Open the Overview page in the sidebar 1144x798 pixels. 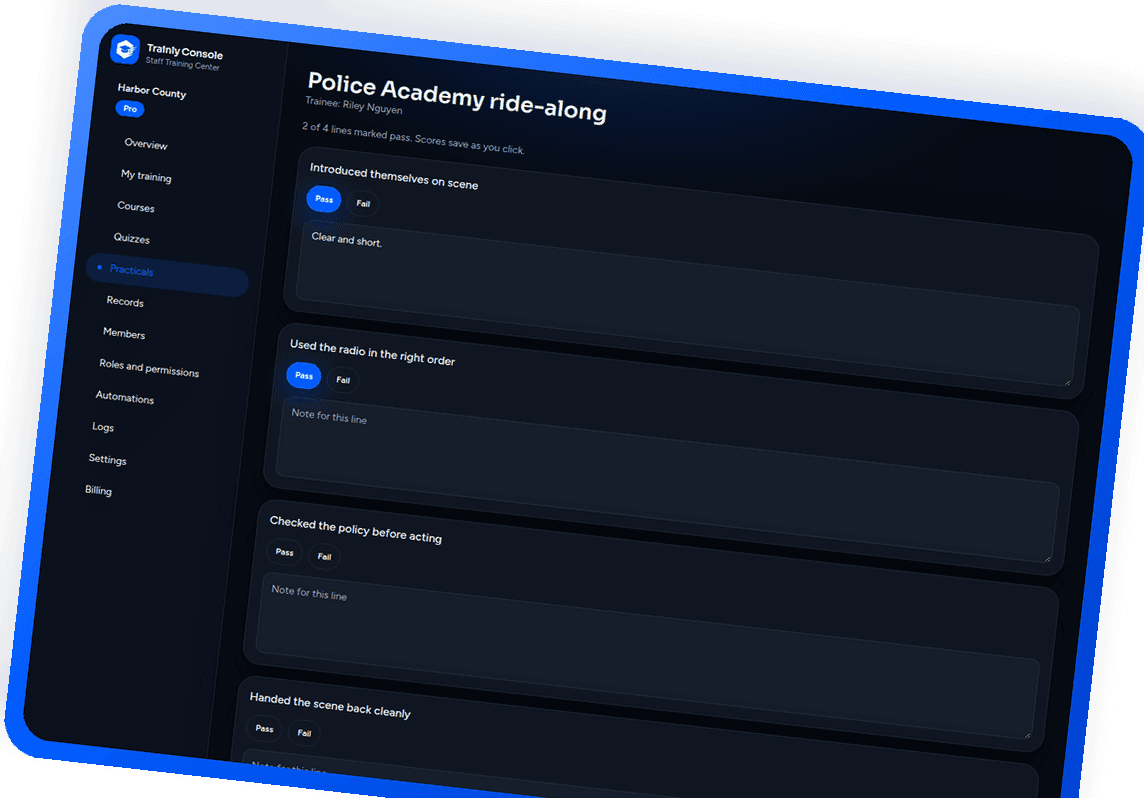(146, 144)
